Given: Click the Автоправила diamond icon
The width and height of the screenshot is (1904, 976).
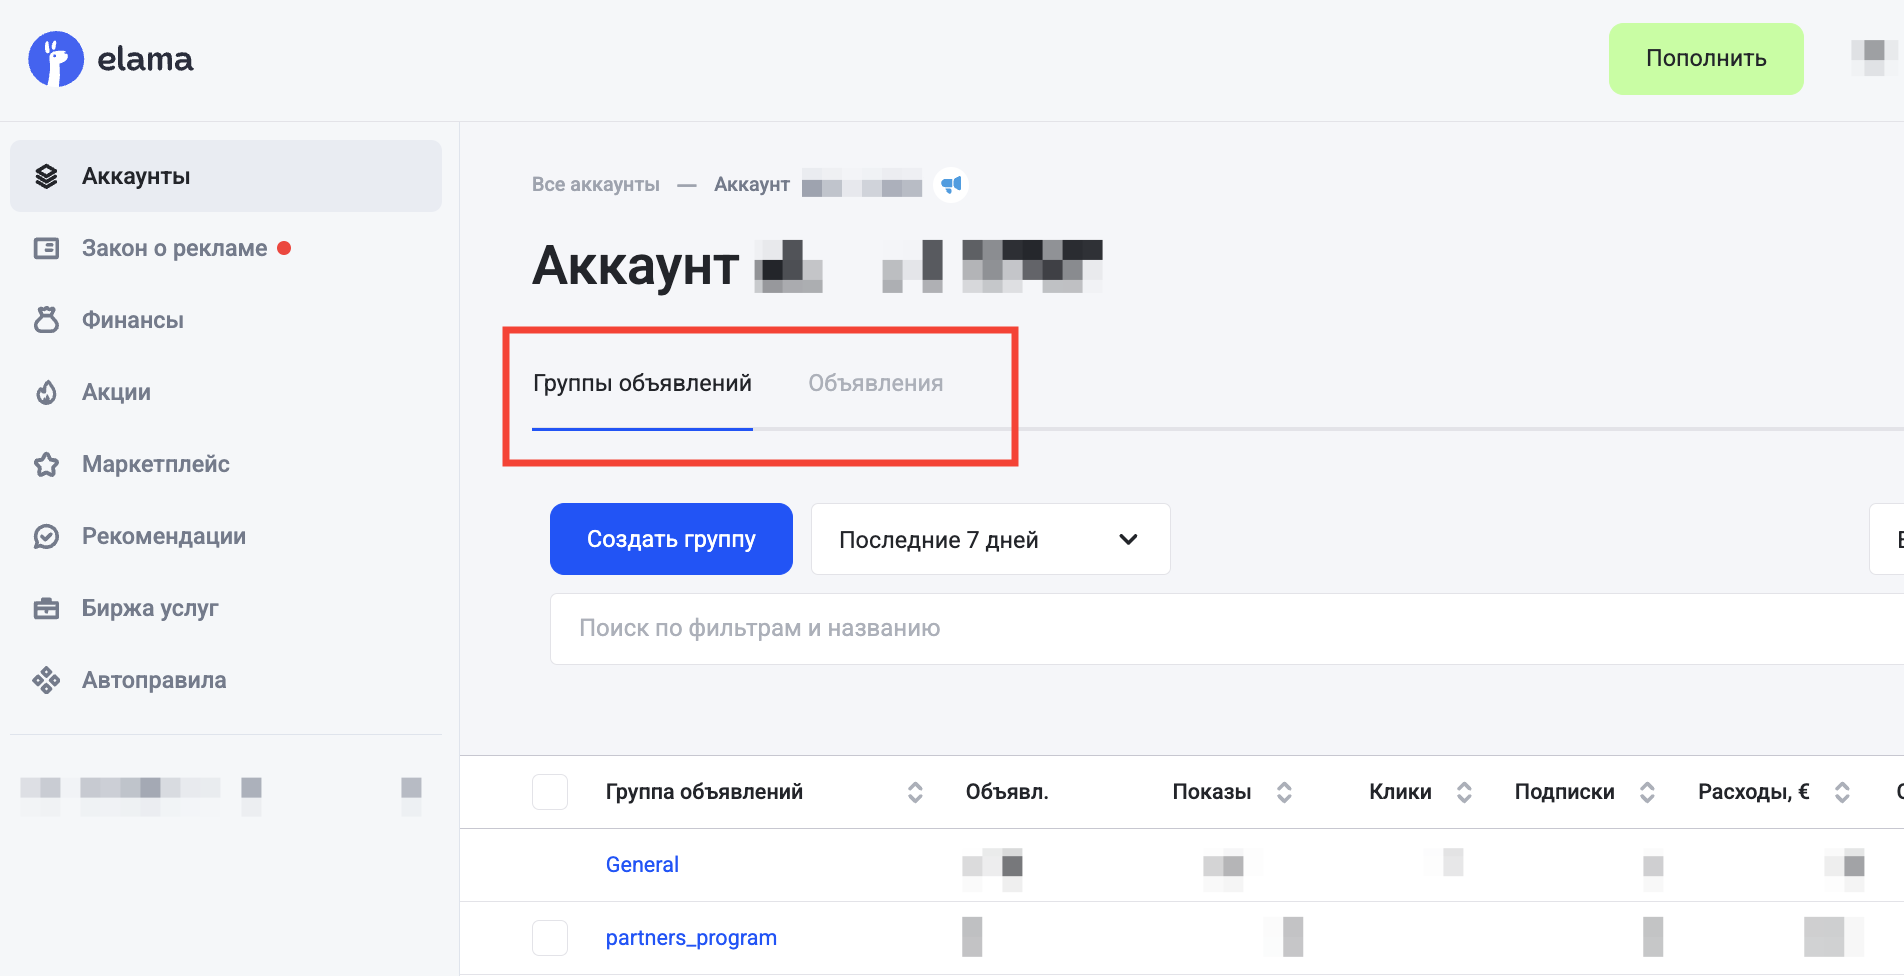Looking at the screenshot, I should [x=46, y=680].
